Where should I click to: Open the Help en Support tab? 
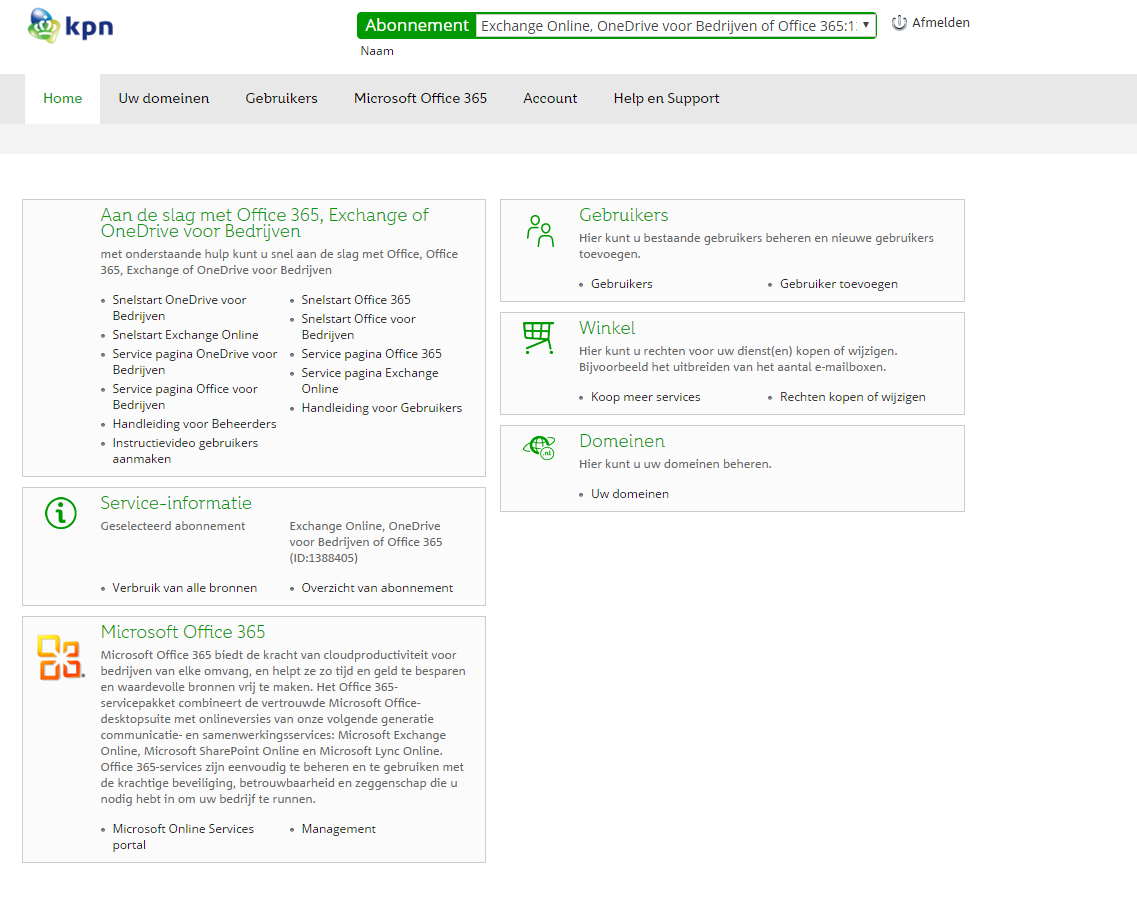[666, 98]
